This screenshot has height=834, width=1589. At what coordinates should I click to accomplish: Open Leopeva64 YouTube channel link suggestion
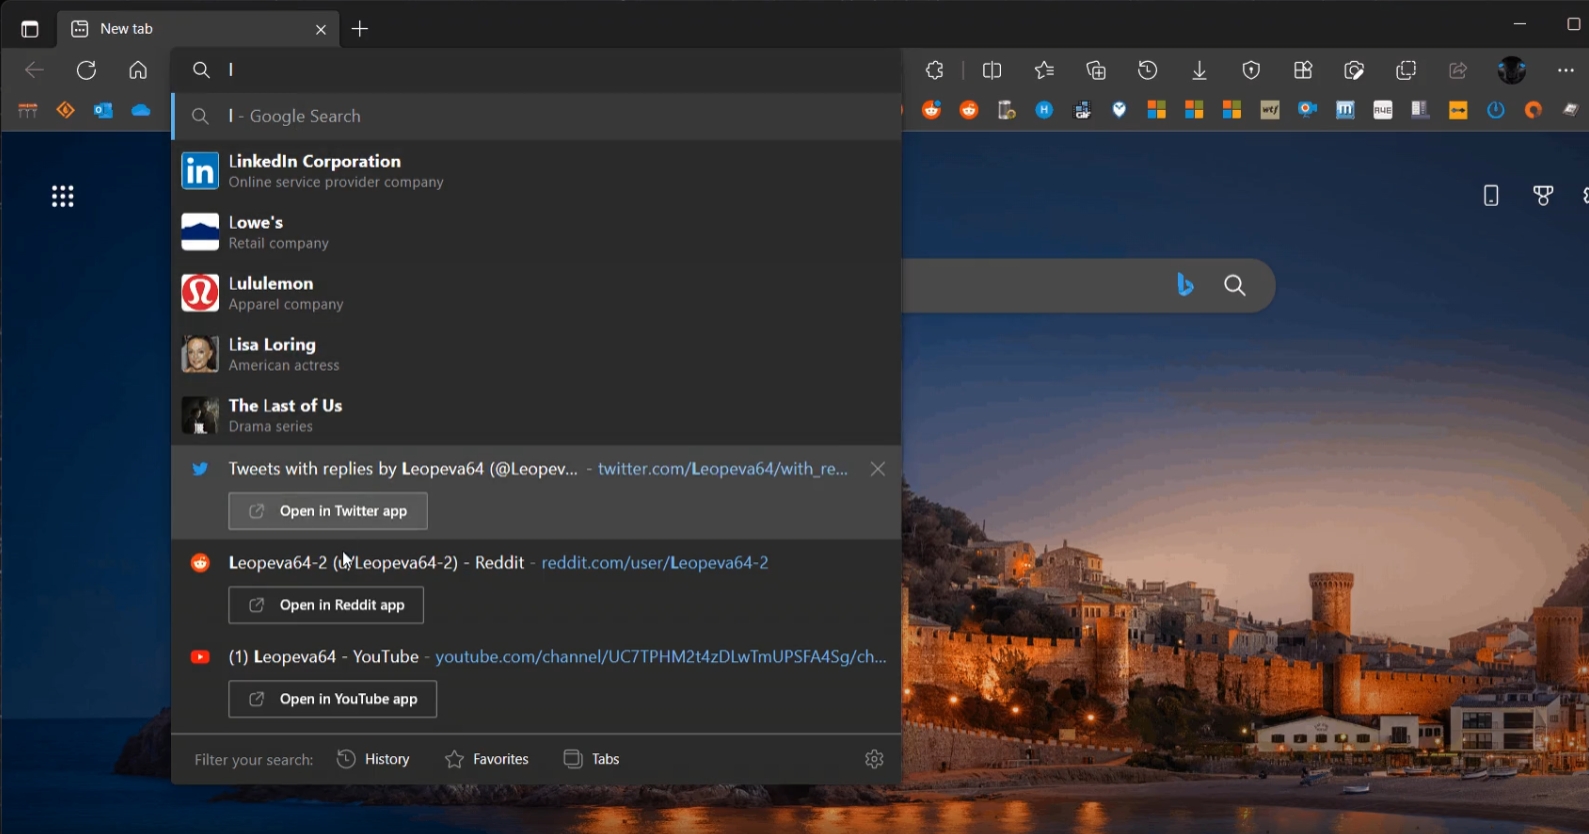pos(661,657)
